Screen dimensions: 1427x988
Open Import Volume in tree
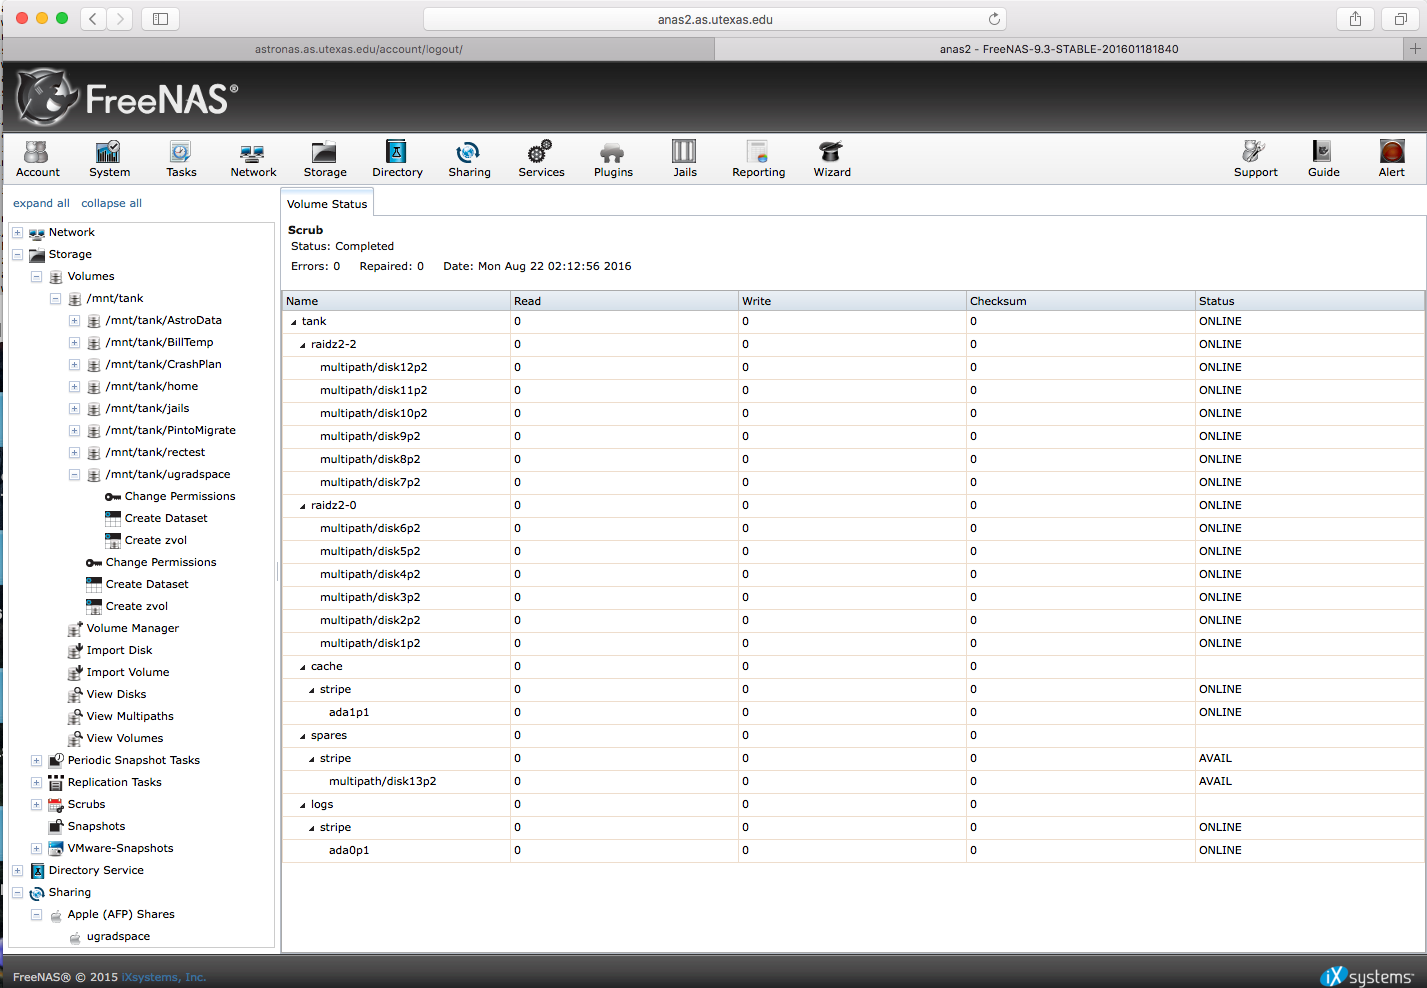128,672
